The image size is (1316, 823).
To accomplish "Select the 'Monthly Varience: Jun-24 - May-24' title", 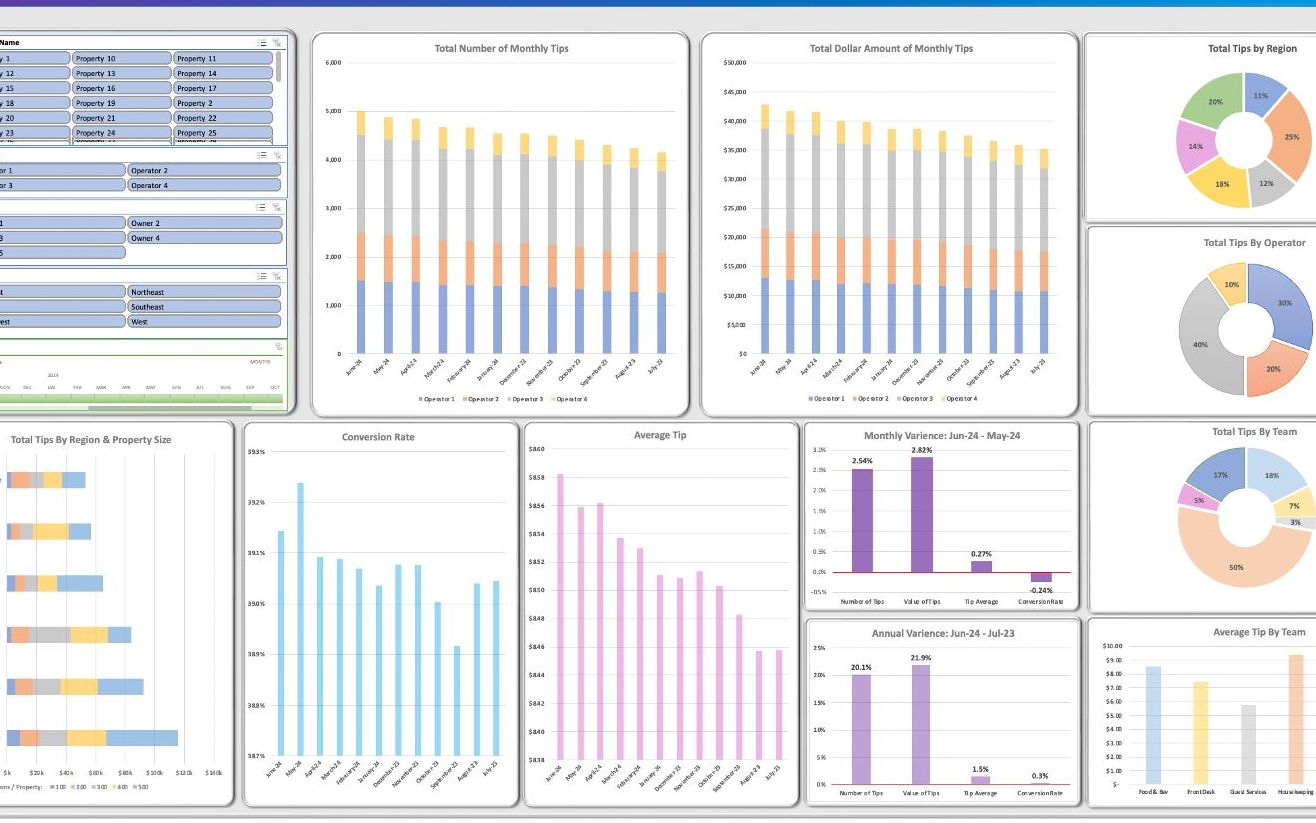I will click(x=942, y=436).
